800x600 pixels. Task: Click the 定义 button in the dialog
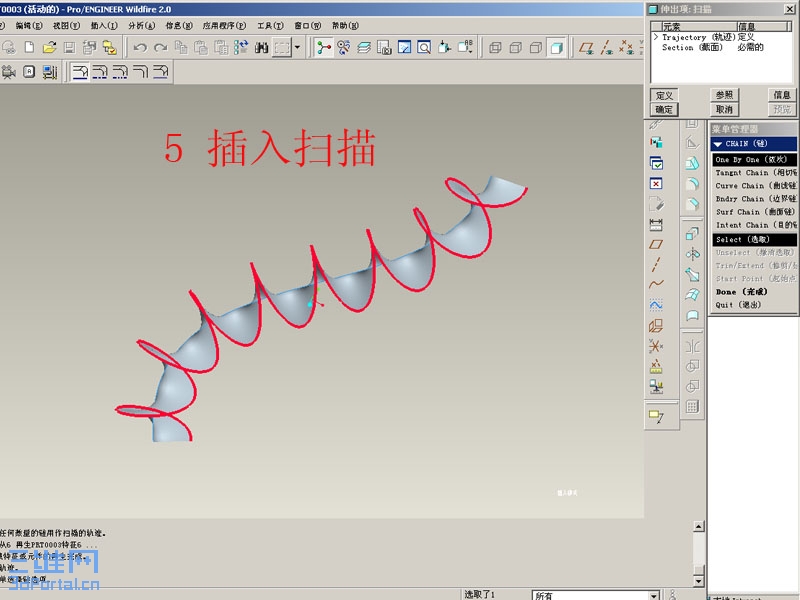point(664,95)
